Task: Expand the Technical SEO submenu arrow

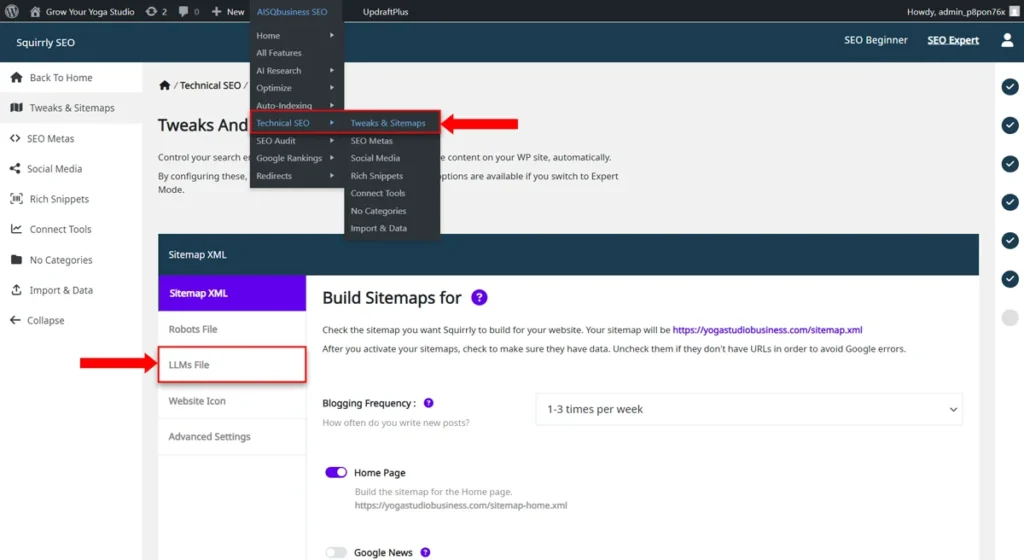Action: pos(332,123)
